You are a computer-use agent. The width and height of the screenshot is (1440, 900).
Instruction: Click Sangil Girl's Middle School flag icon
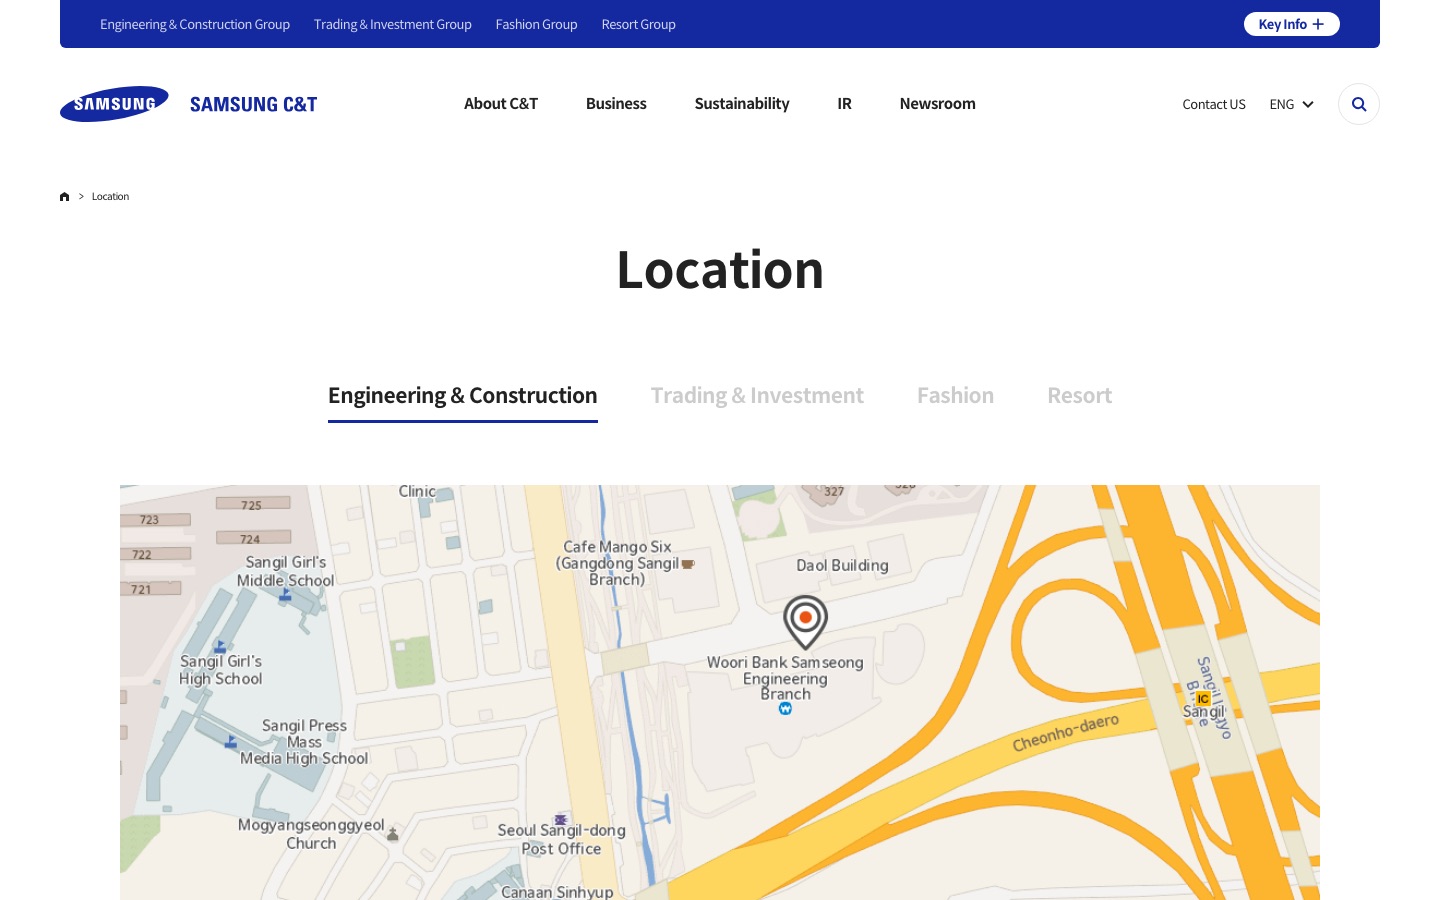point(286,595)
